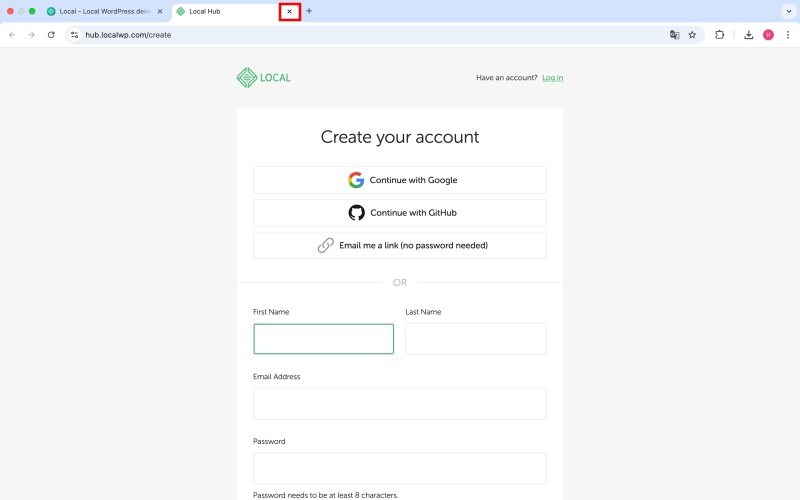This screenshot has height=500, width=800.
Task: Open the downloads icon
Action: 748,35
